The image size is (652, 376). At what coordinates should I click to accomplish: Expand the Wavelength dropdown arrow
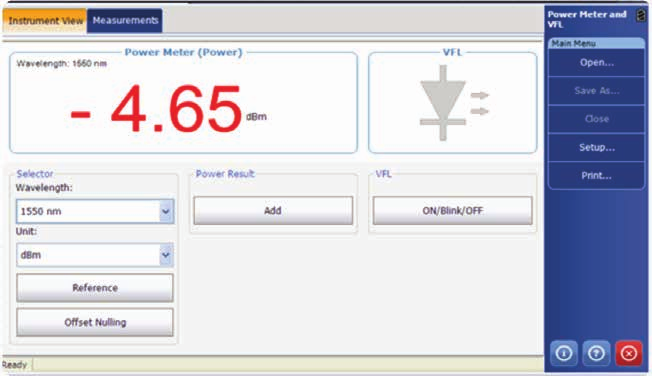[165, 211]
